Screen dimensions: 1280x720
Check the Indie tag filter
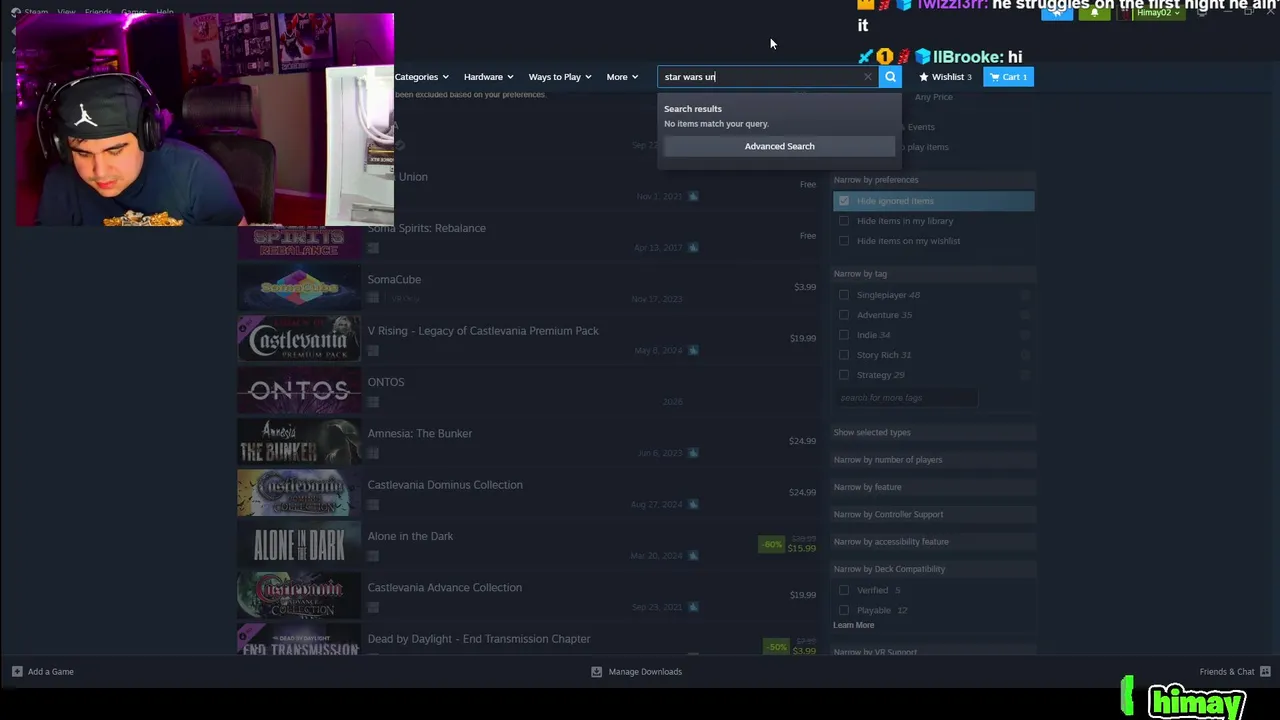click(x=844, y=335)
